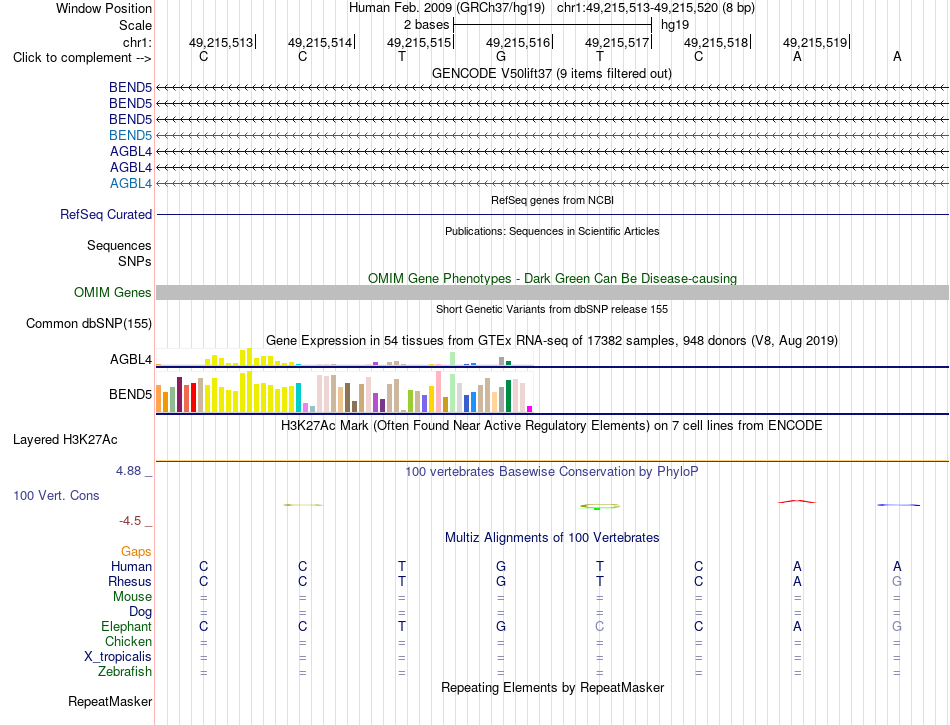Open the H3K27Ac Mark track title
The height and width of the screenshot is (725, 950).
pyautogui.click(x=552, y=426)
